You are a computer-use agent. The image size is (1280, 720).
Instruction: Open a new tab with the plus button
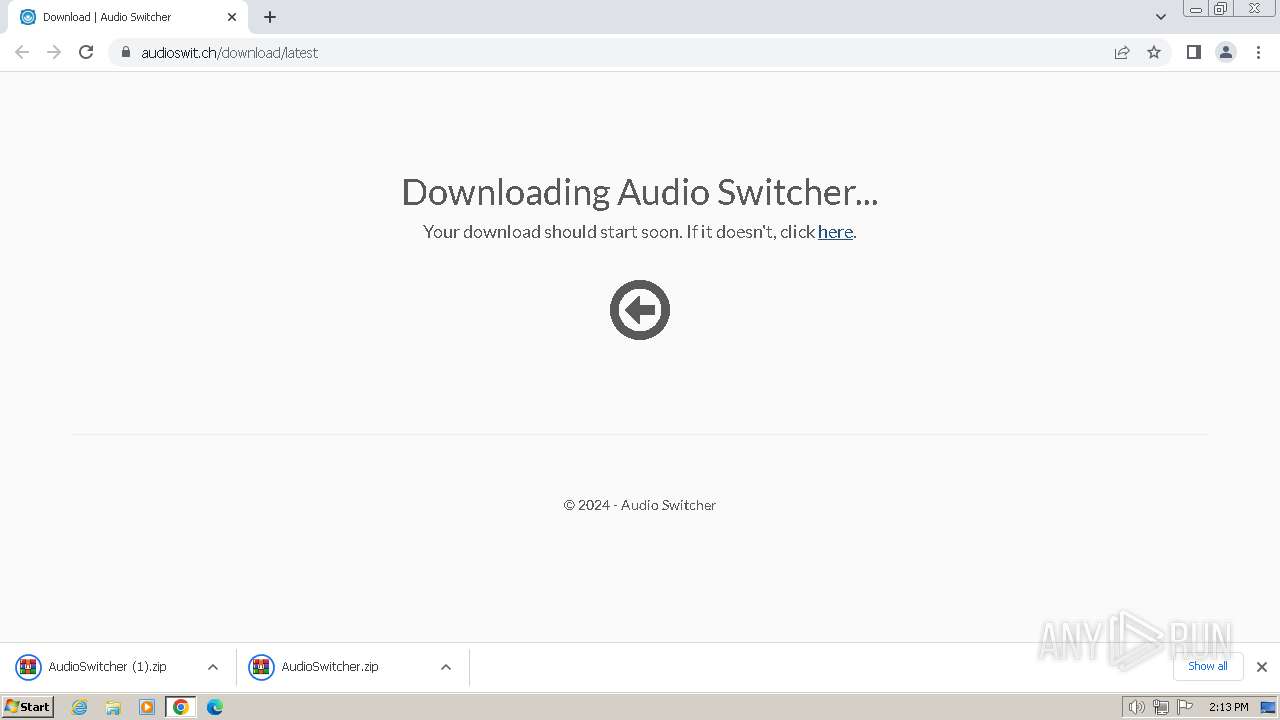click(x=270, y=17)
